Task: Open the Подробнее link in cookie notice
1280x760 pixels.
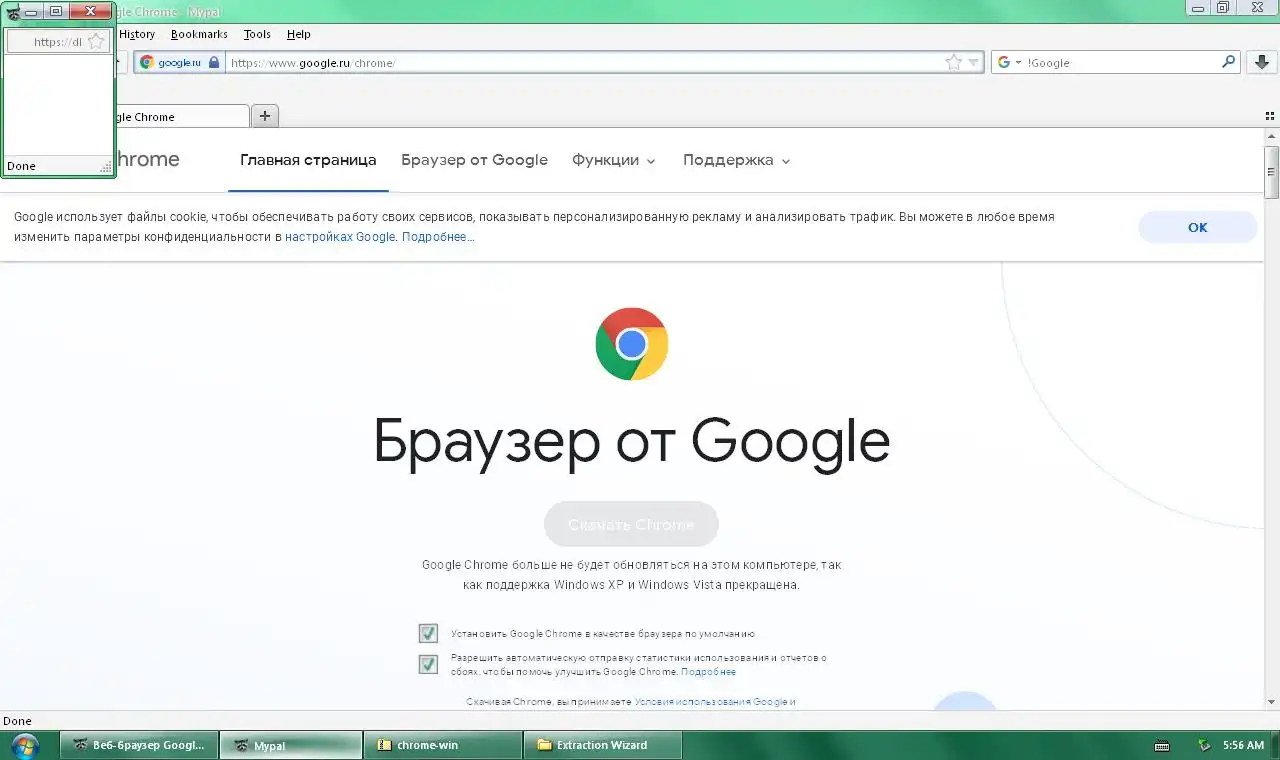Action: click(x=438, y=237)
